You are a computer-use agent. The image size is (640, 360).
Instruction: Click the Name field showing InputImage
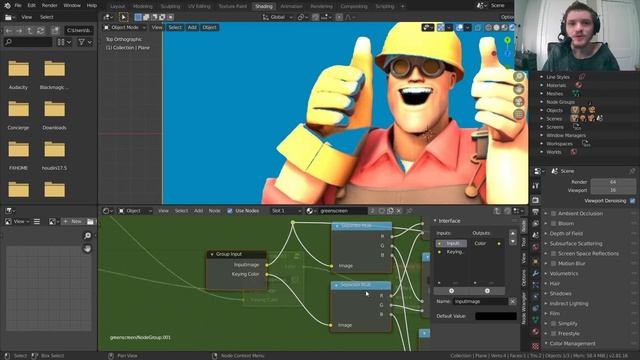[x=481, y=301]
